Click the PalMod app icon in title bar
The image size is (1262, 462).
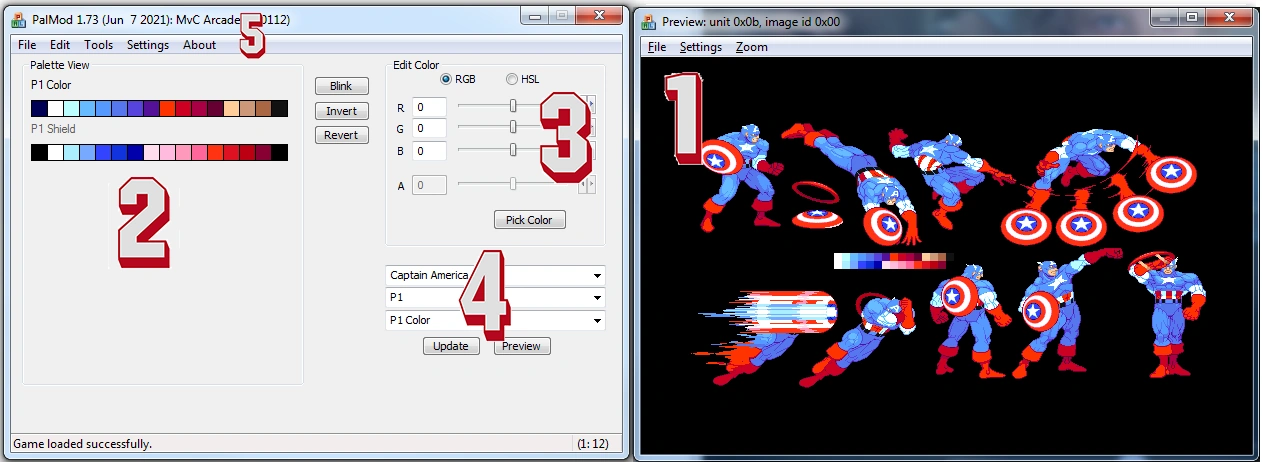coord(17,18)
